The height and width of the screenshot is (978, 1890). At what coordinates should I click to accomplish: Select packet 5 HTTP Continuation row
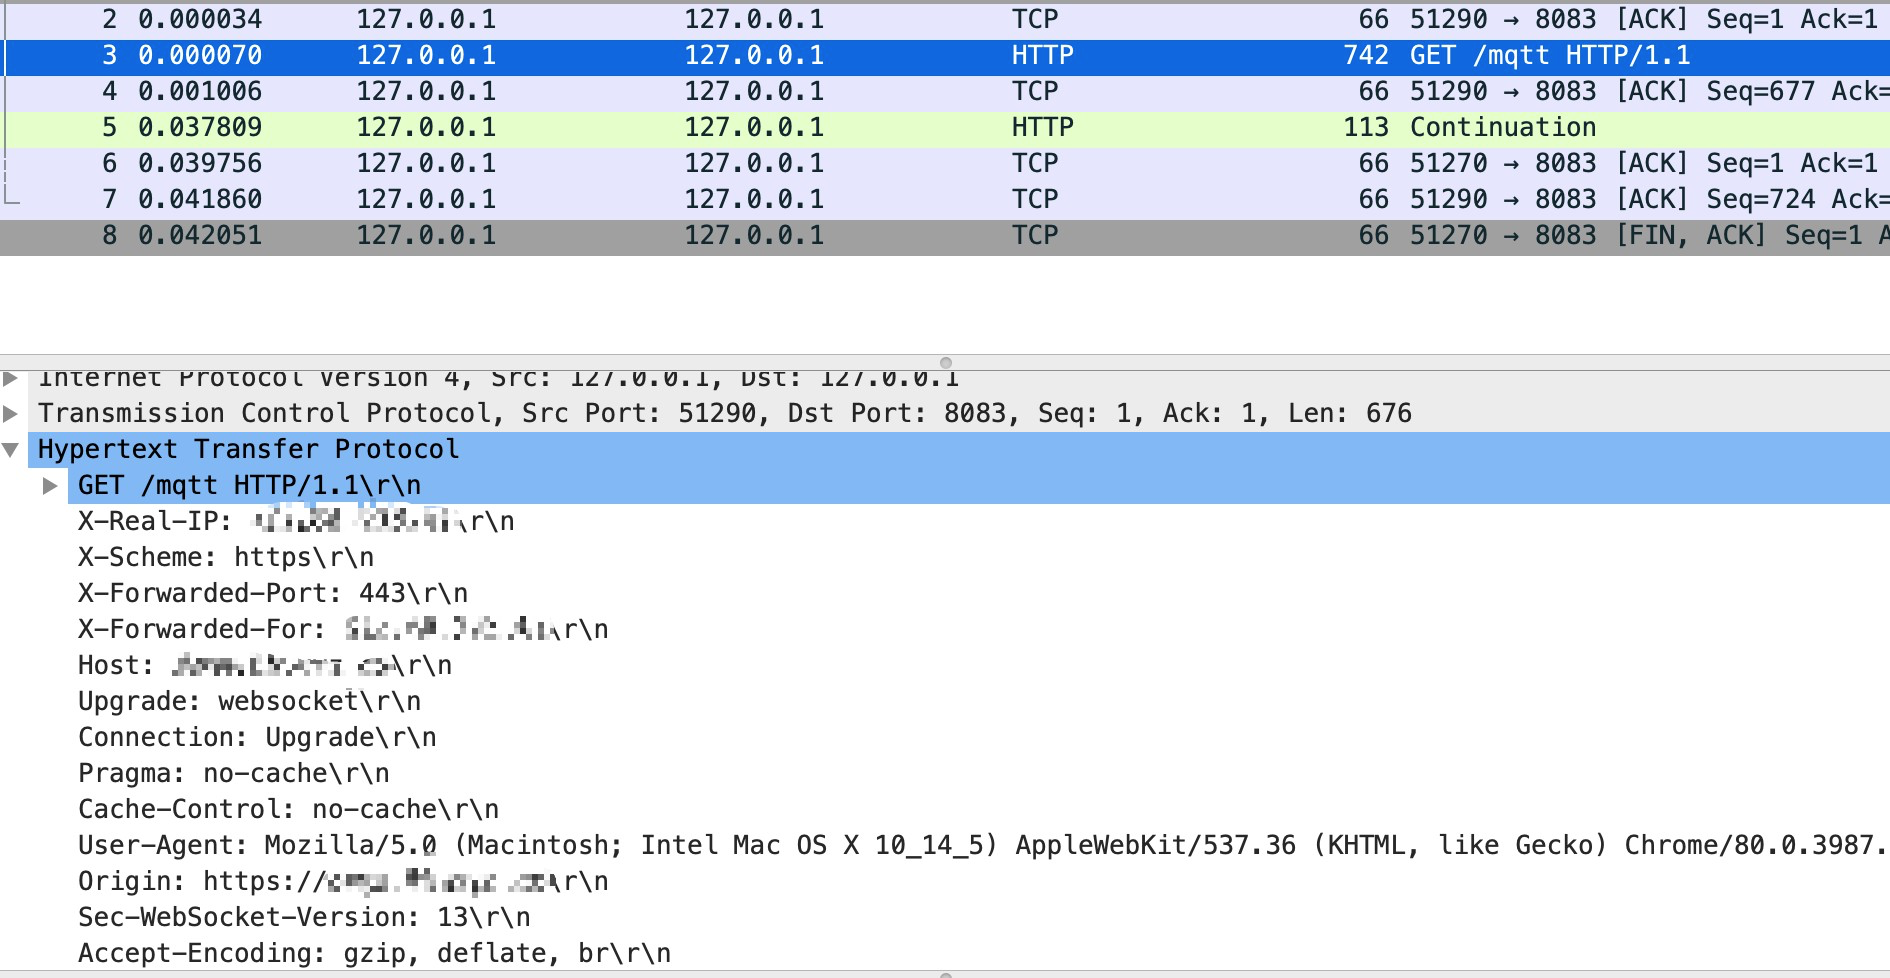point(945,128)
